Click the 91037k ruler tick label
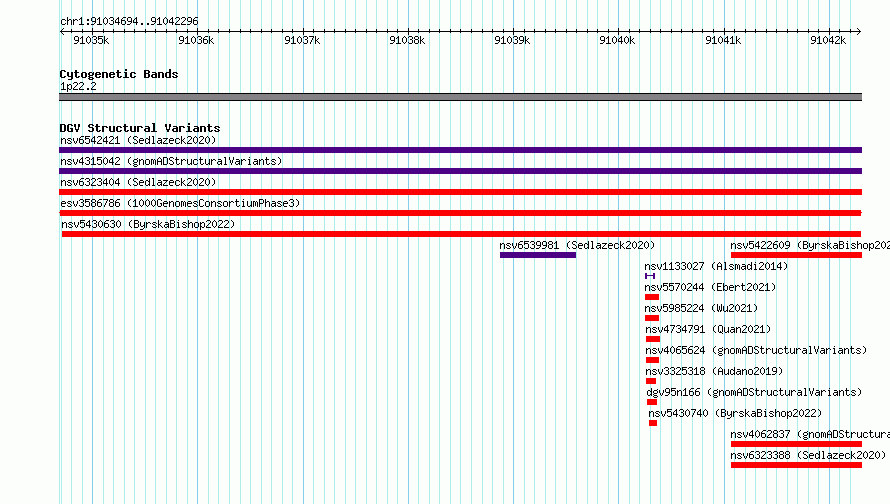This screenshot has height=504, width=890. click(302, 40)
